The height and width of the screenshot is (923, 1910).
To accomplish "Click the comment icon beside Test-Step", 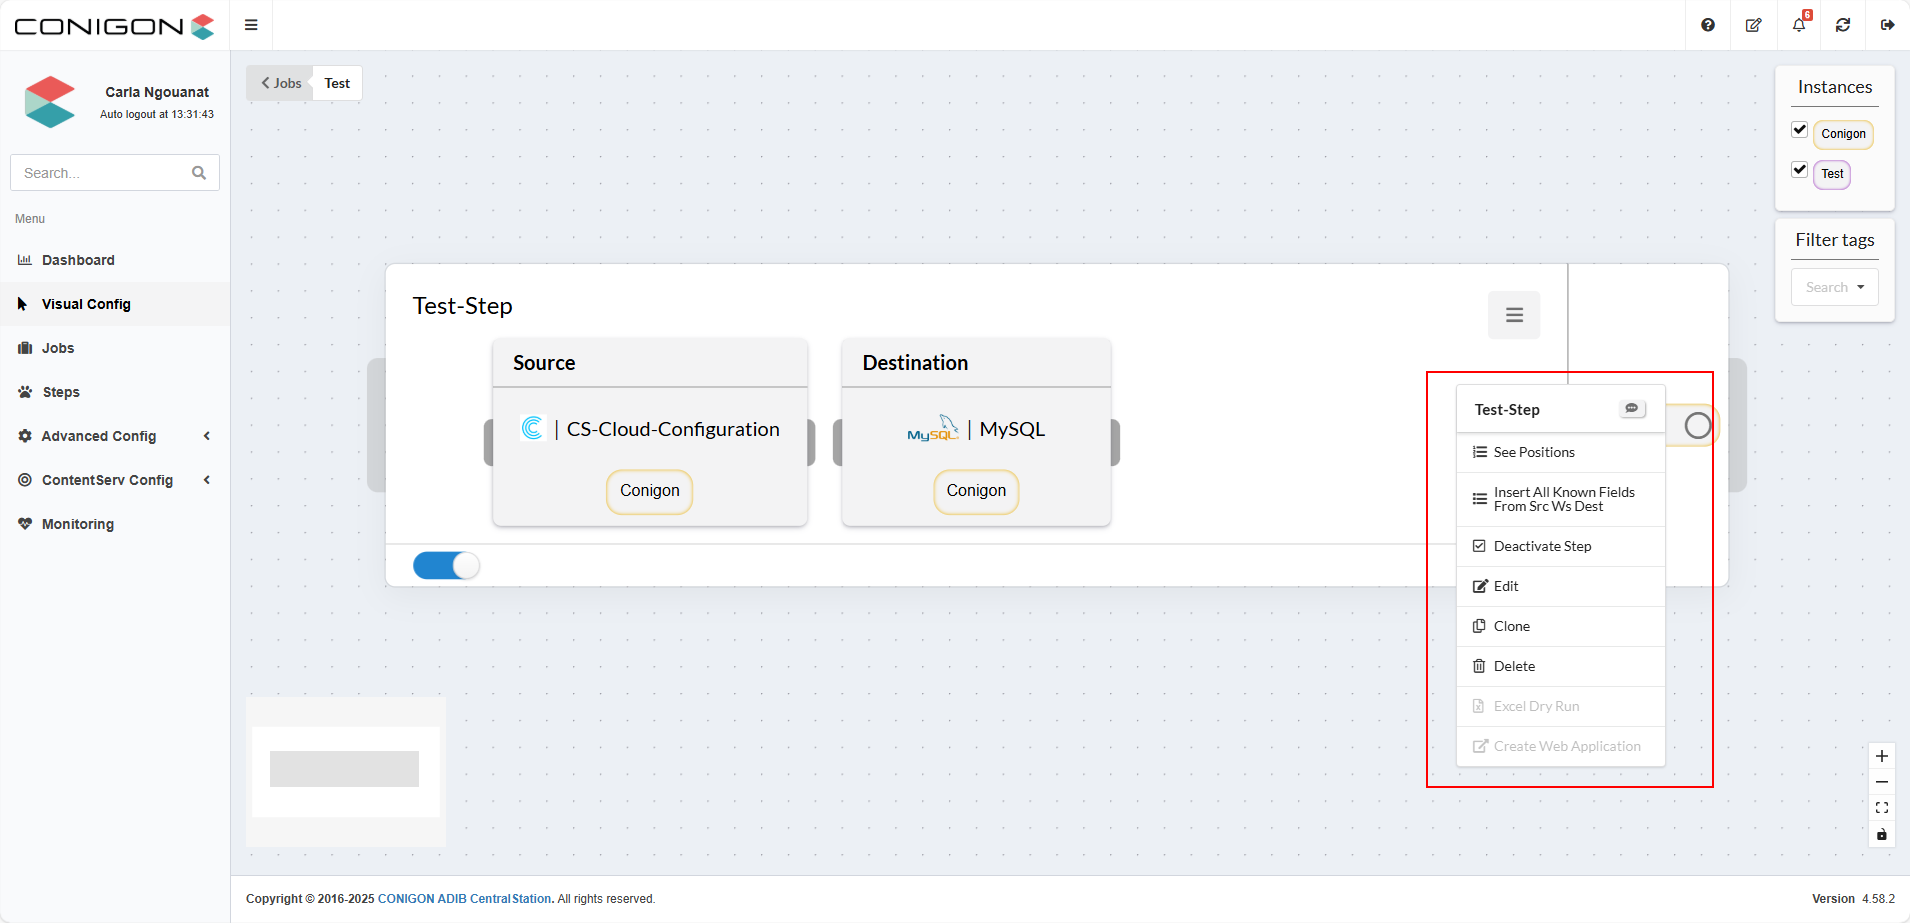I will pyautogui.click(x=1632, y=409).
